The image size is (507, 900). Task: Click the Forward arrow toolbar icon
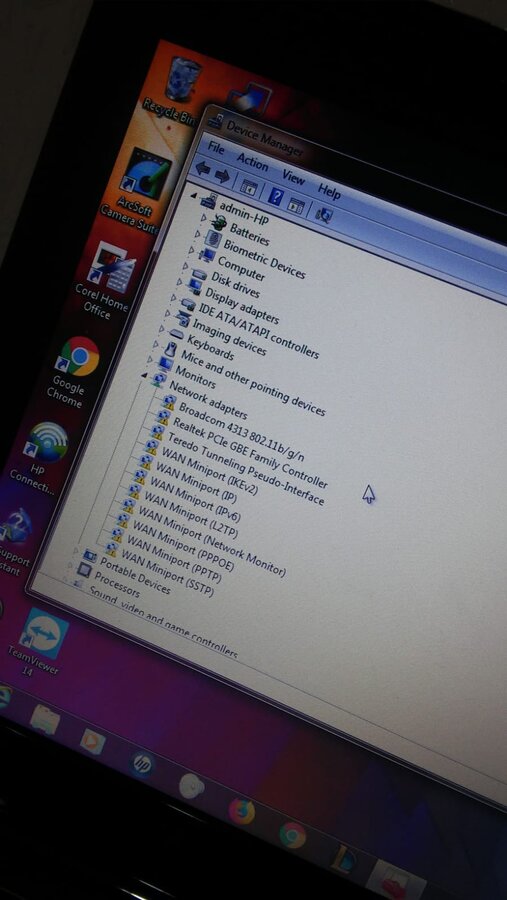[222, 176]
